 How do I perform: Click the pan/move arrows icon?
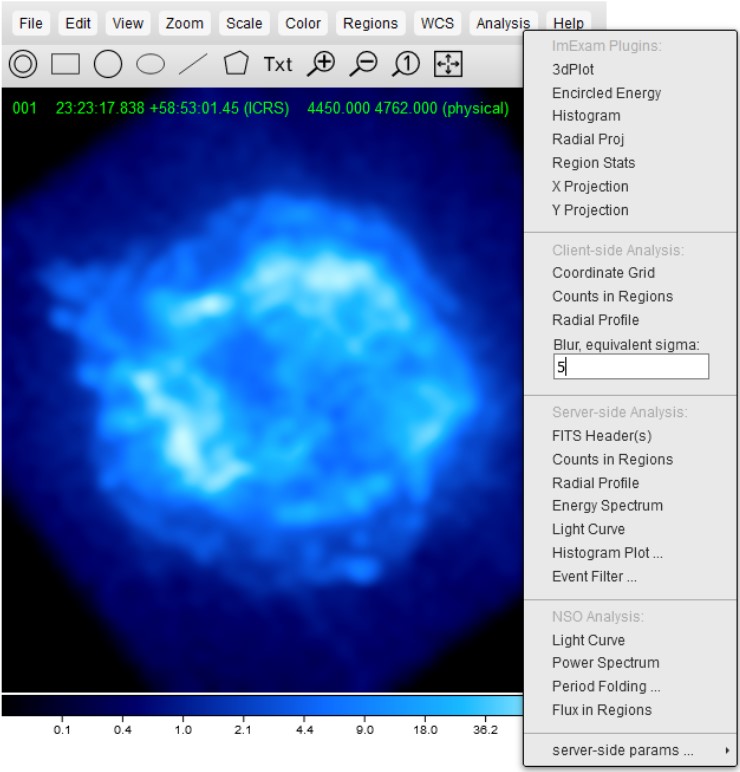[447, 64]
